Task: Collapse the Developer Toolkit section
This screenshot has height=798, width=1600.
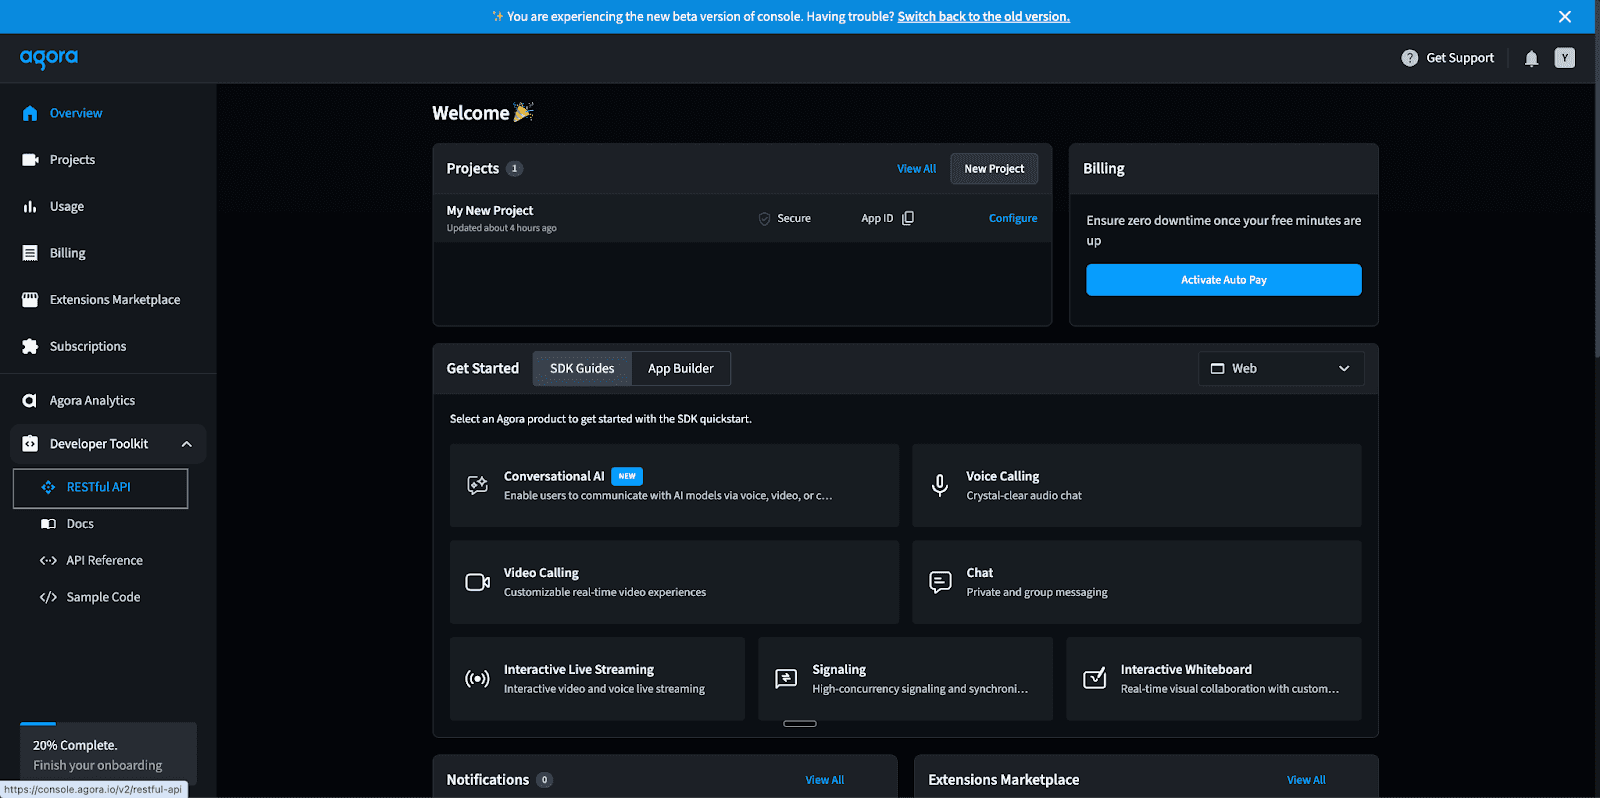Action: 186,444
